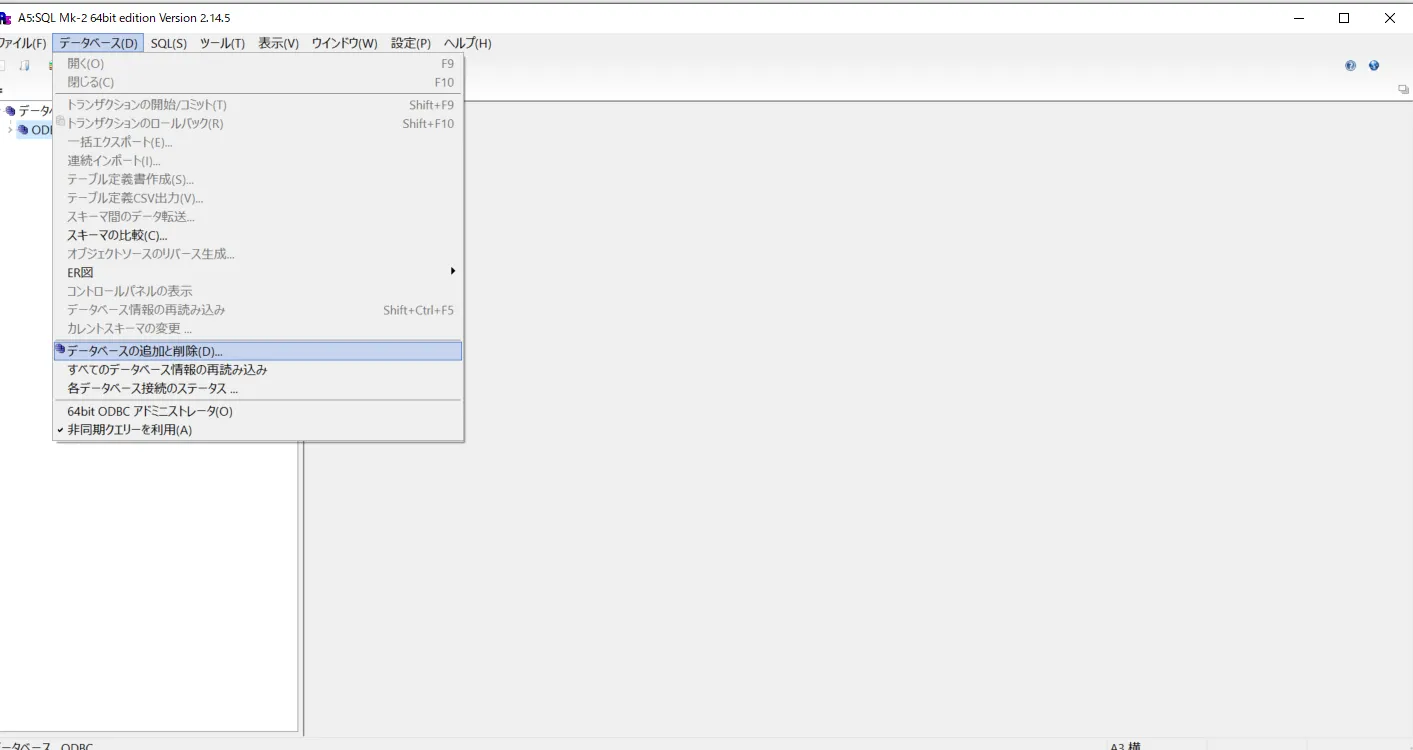1413x750 pixels.
Task: Select the ODBC item in the database tree
Action: click(45, 129)
